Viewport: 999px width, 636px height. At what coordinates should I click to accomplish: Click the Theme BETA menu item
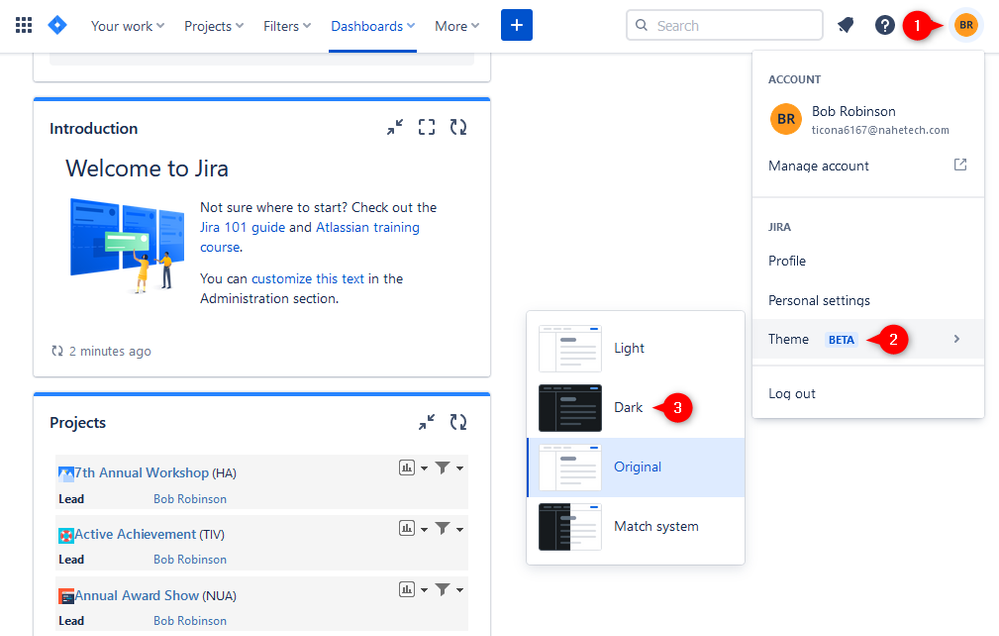(868, 339)
